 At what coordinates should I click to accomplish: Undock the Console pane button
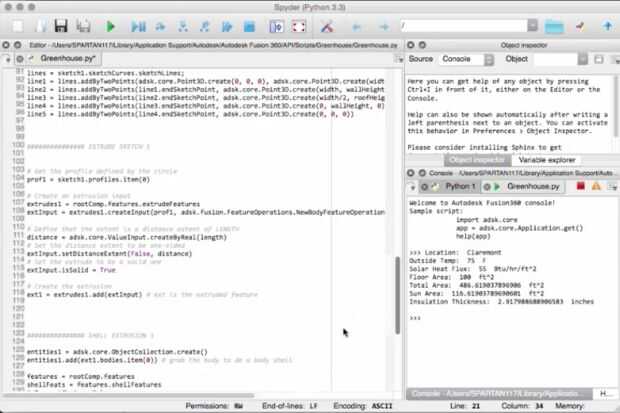pyautogui.click(x=422, y=173)
